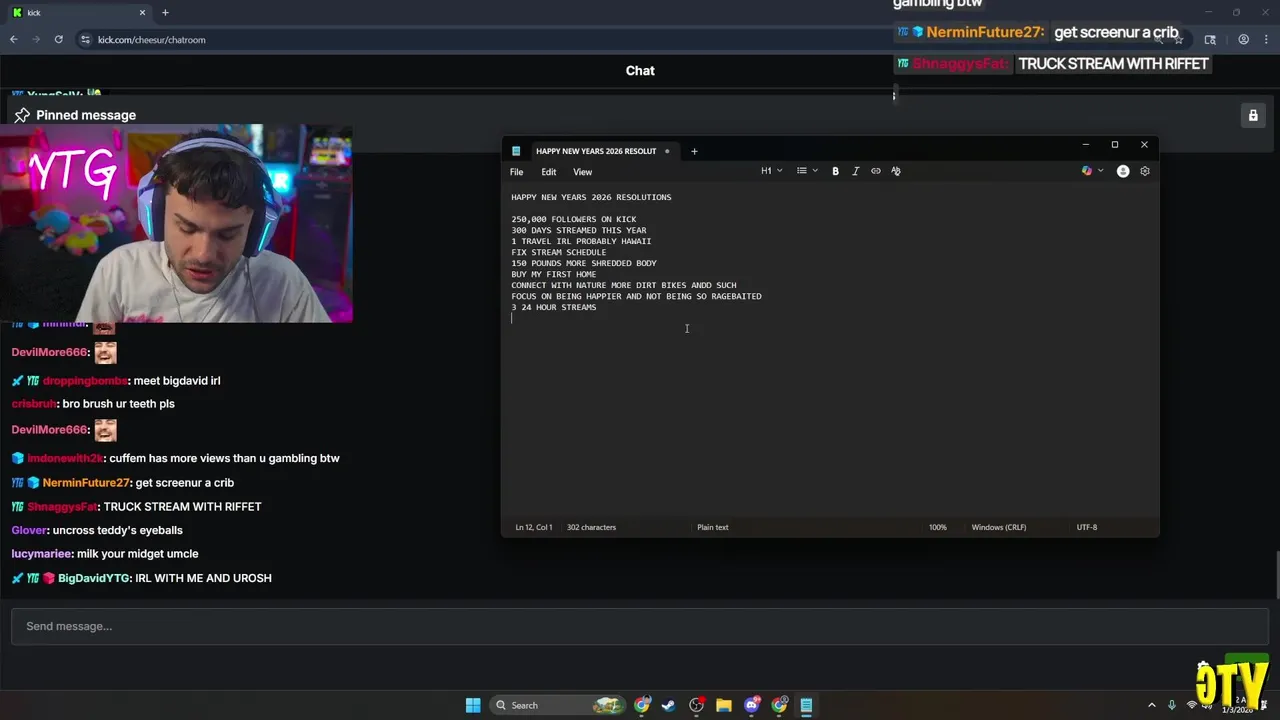Reload the Kick chatroom page
Viewport: 1280px width, 720px height.
[59, 39]
